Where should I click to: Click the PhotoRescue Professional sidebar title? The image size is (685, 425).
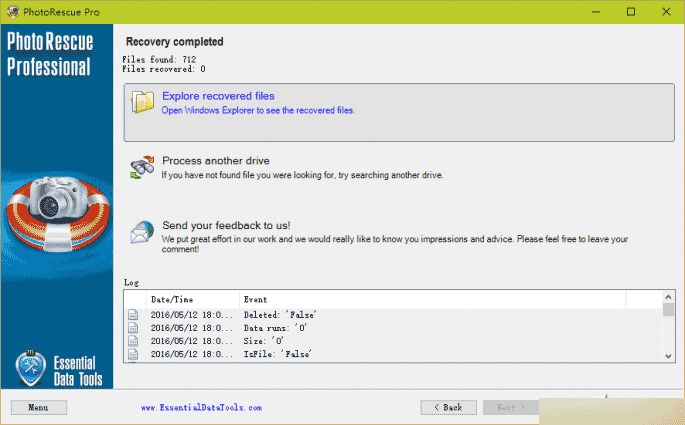coord(49,55)
